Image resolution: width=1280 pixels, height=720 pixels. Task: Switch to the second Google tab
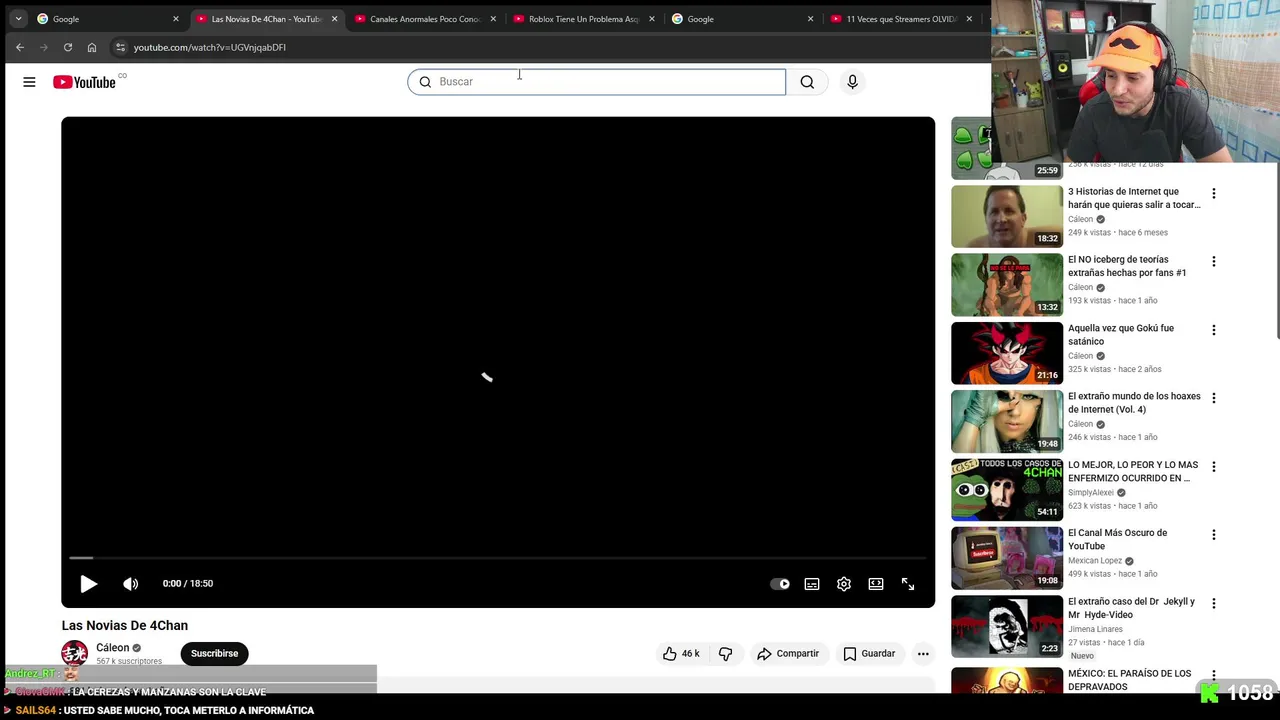coord(740,19)
